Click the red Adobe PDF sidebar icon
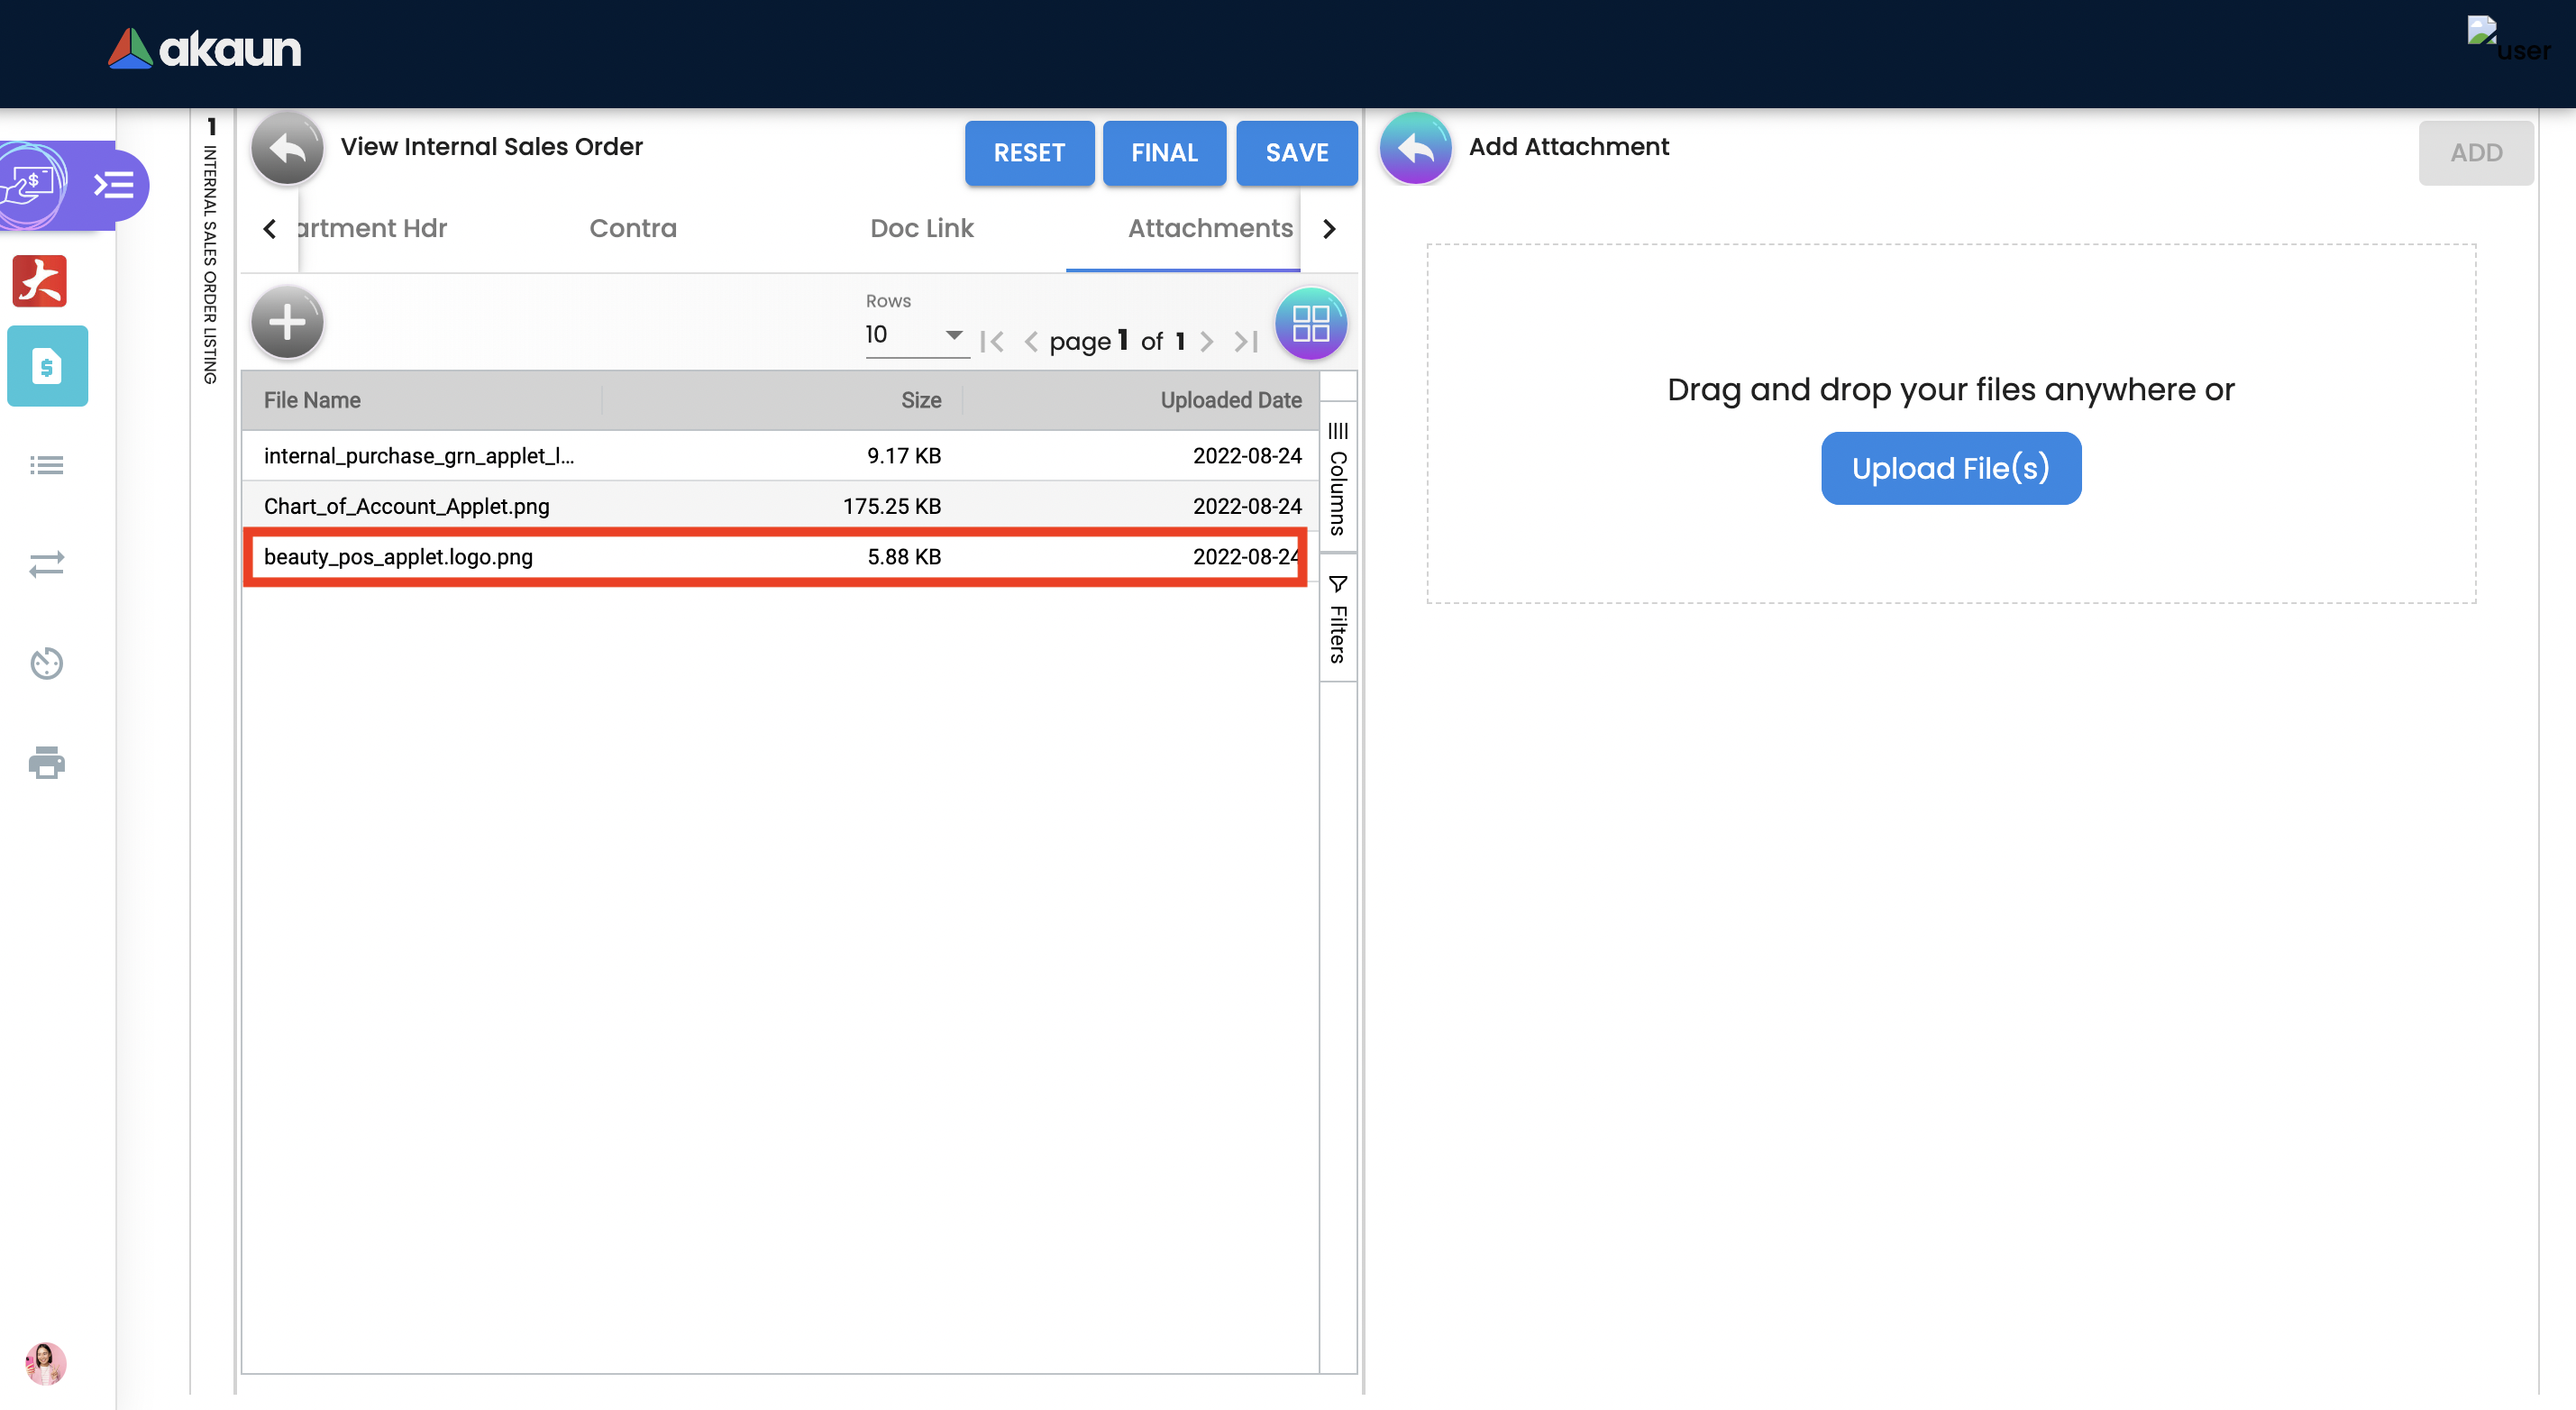Screen dimensions: 2576x1410 (40, 281)
